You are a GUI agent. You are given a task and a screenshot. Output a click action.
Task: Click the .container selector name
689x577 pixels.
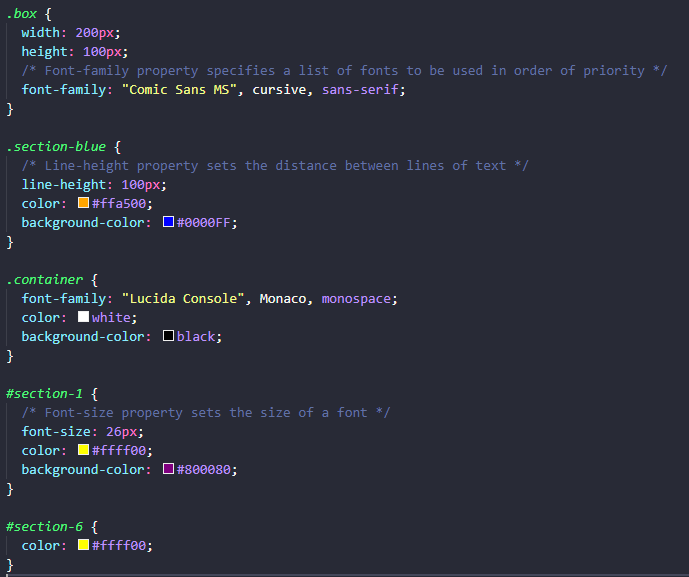coord(45,280)
